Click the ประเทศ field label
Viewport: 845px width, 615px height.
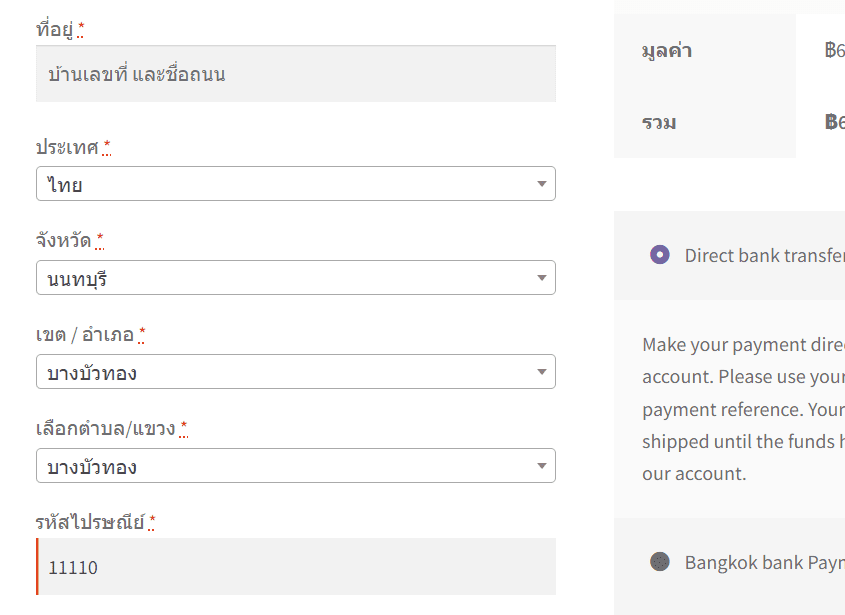tap(67, 147)
